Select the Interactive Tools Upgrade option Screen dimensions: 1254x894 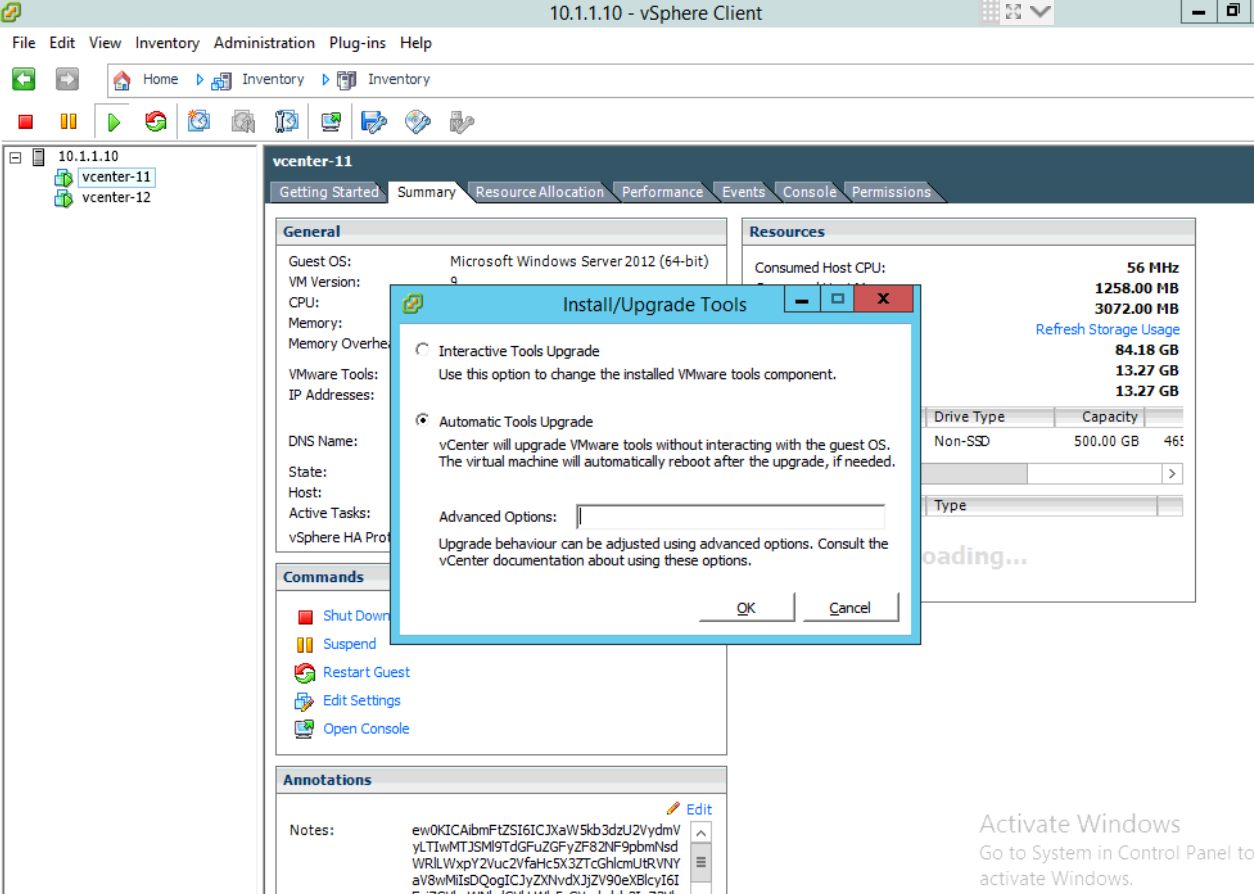coord(423,350)
